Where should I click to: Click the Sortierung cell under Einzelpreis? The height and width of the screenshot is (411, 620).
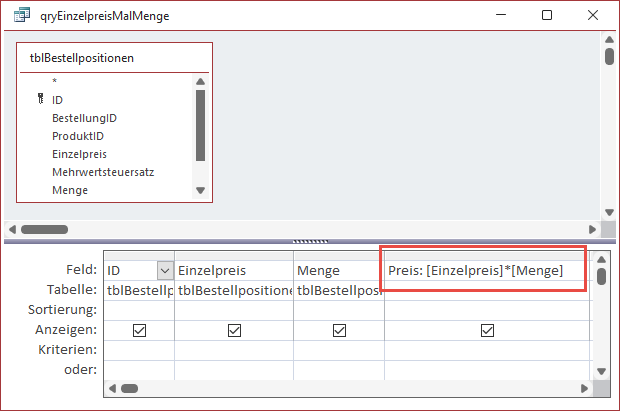(234, 311)
